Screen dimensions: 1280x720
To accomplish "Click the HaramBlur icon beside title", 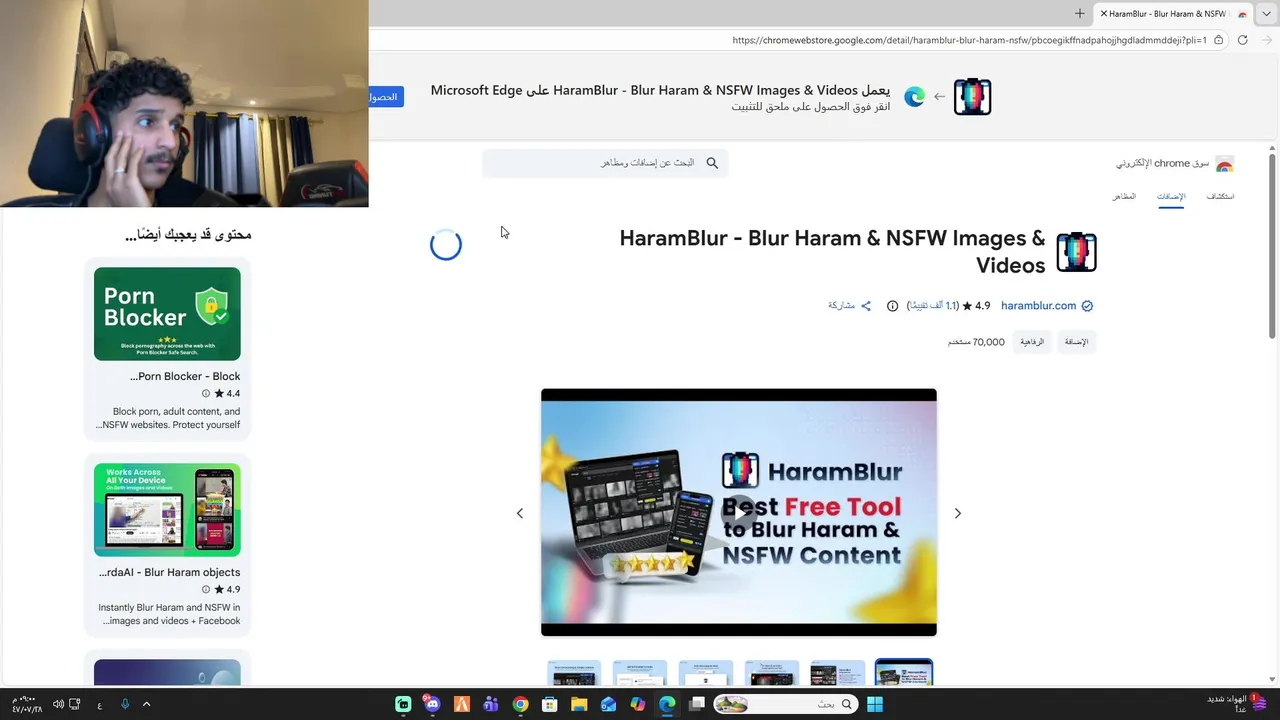I will [1076, 252].
